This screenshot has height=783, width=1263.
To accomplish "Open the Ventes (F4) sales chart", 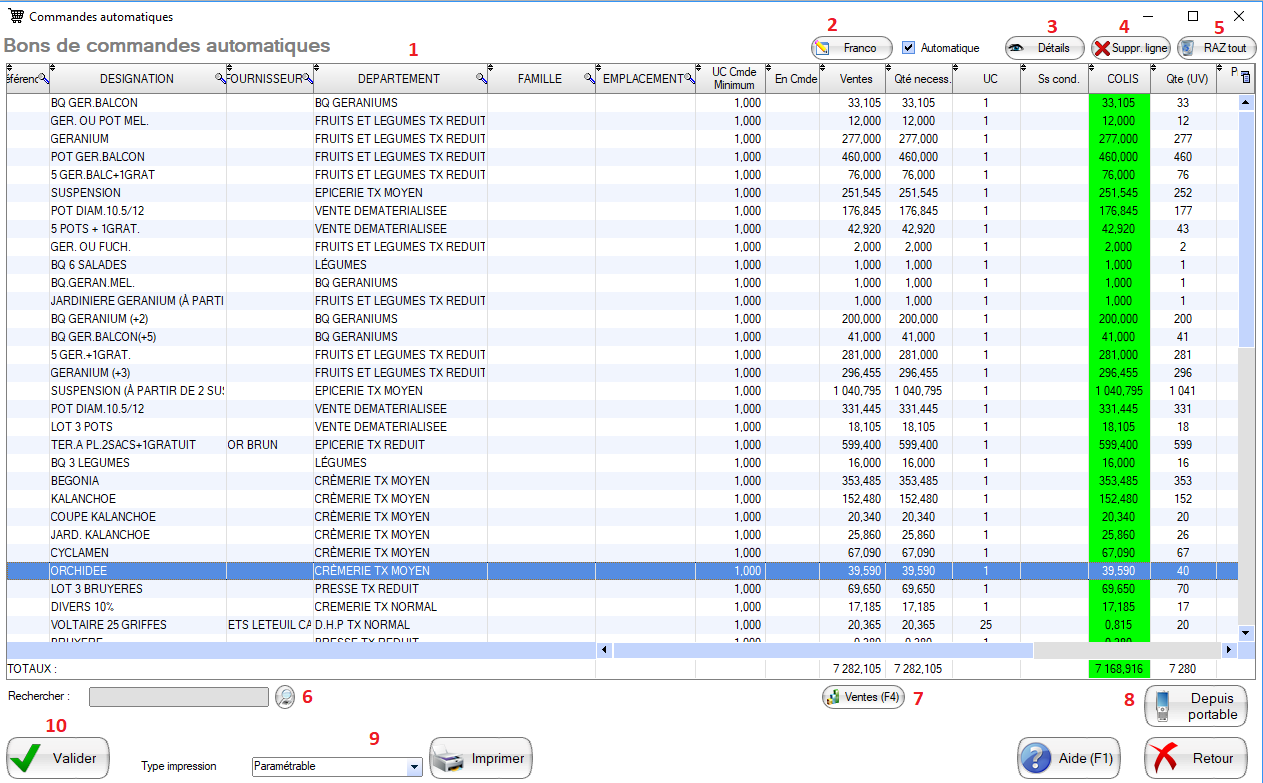I will click(863, 697).
